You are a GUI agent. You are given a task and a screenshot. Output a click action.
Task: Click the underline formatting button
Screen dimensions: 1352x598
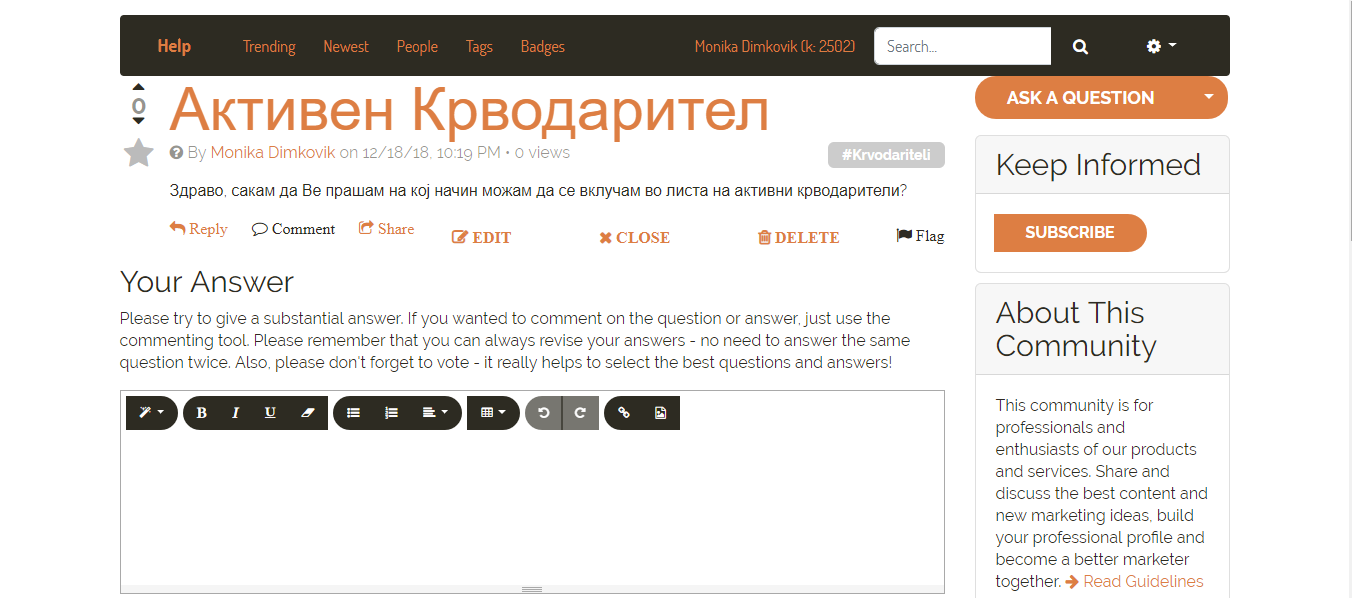(x=270, y=413)
